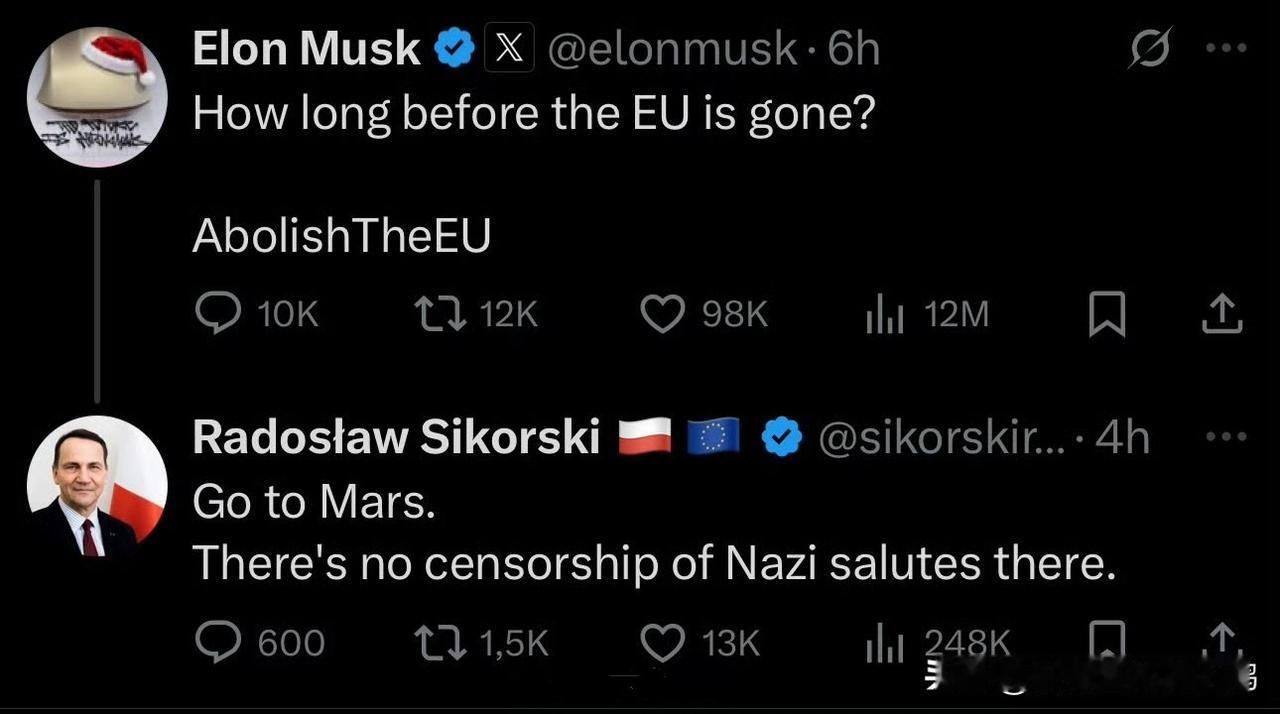Open Elon Musk's profile picture
This screenshot has height=714, width=1280.
click(97, 96)
